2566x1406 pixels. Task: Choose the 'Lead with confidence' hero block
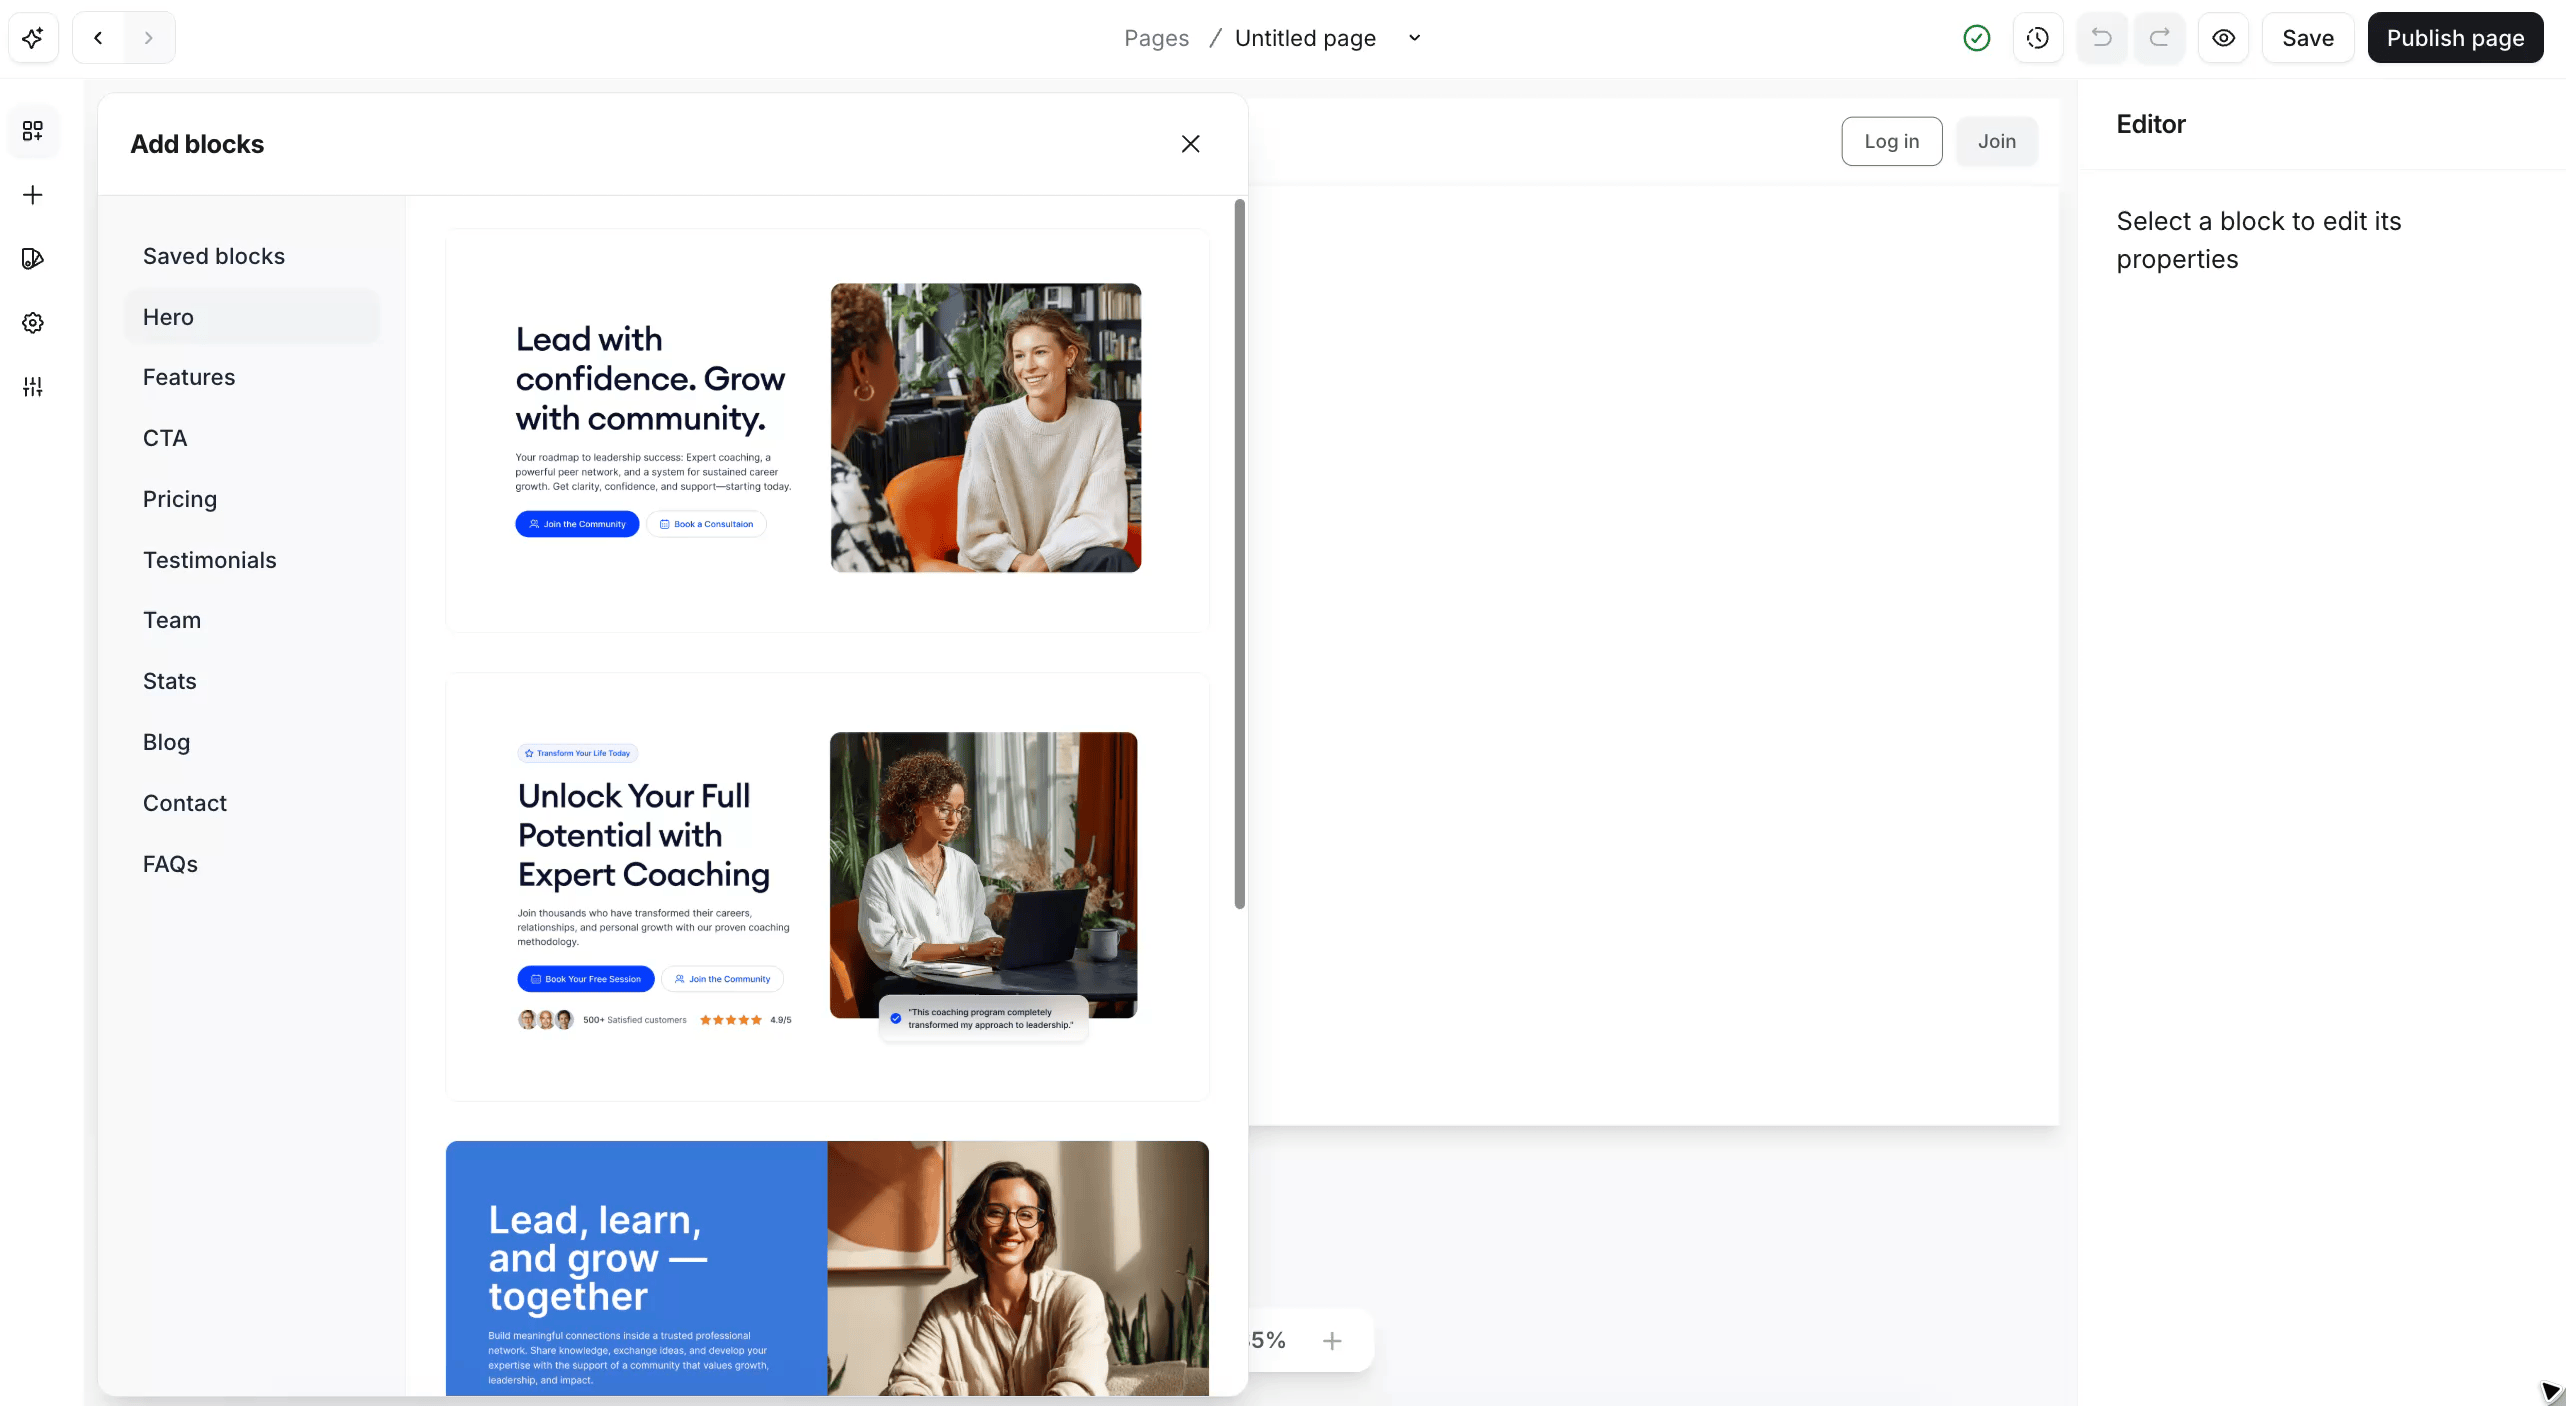pos(827,431)
